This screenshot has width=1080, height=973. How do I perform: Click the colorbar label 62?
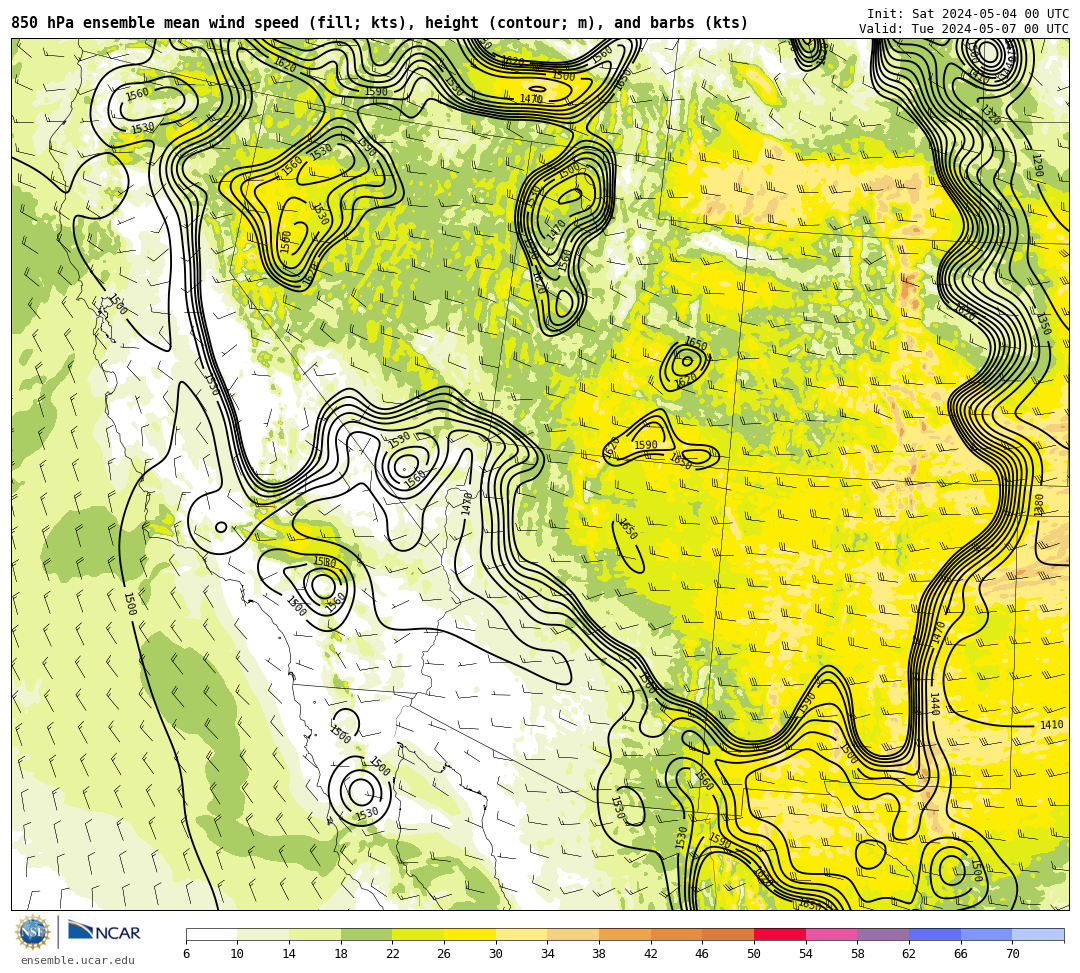point(909,954)
